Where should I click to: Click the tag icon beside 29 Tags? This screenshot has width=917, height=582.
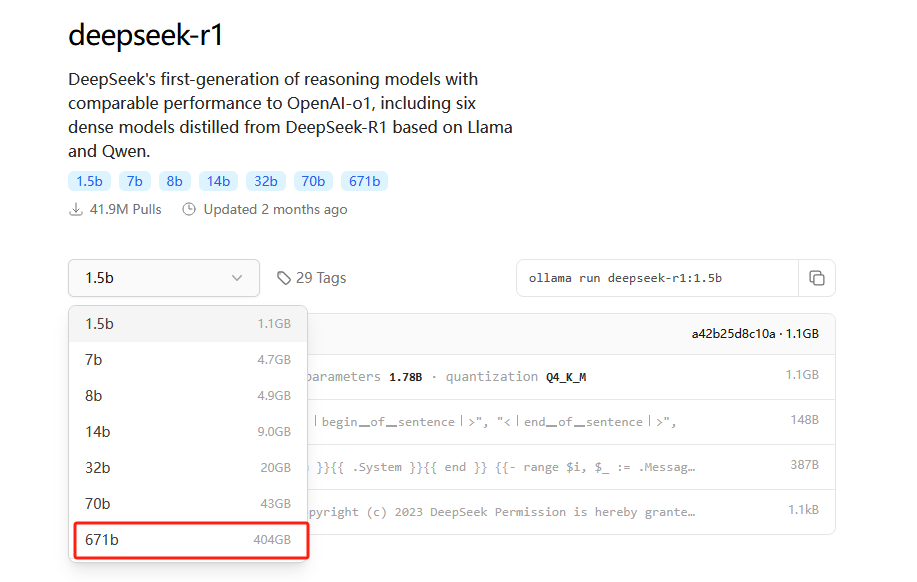(284, 278)
